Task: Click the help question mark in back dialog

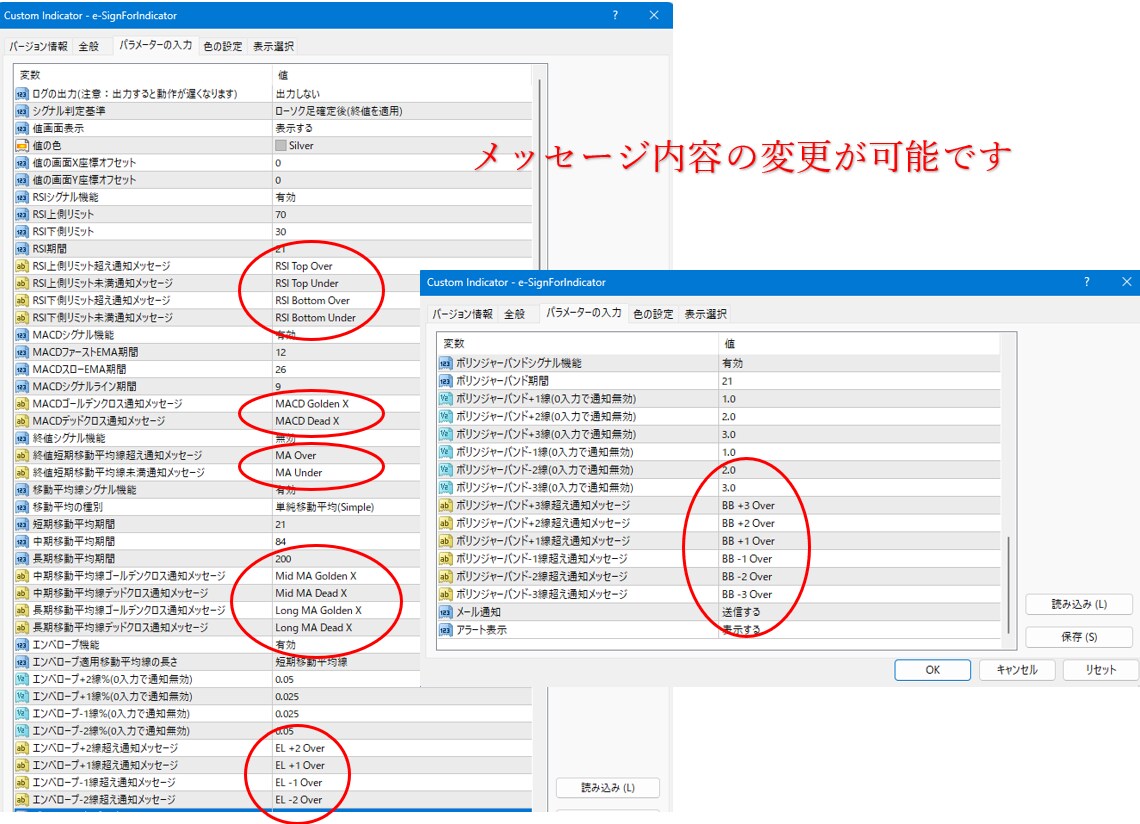Action: coord(615,15)
